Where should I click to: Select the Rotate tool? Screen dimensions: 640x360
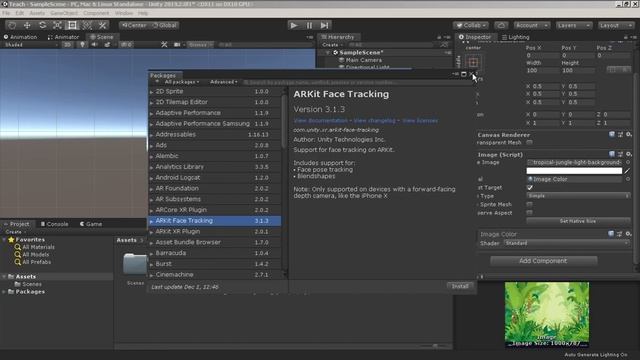[42, 25]
